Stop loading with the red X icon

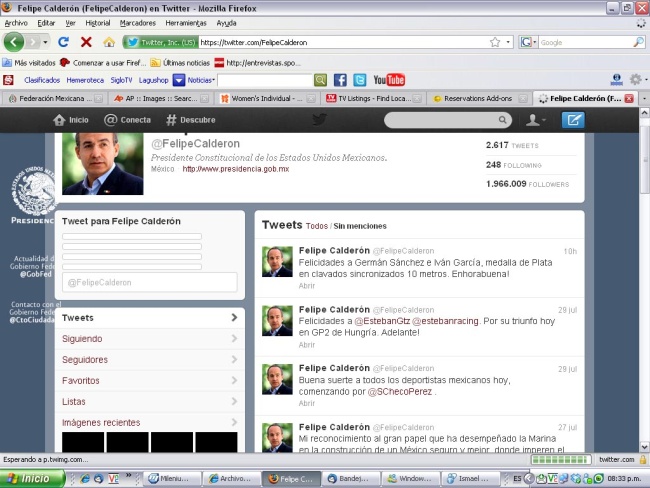tap(86, 42)
